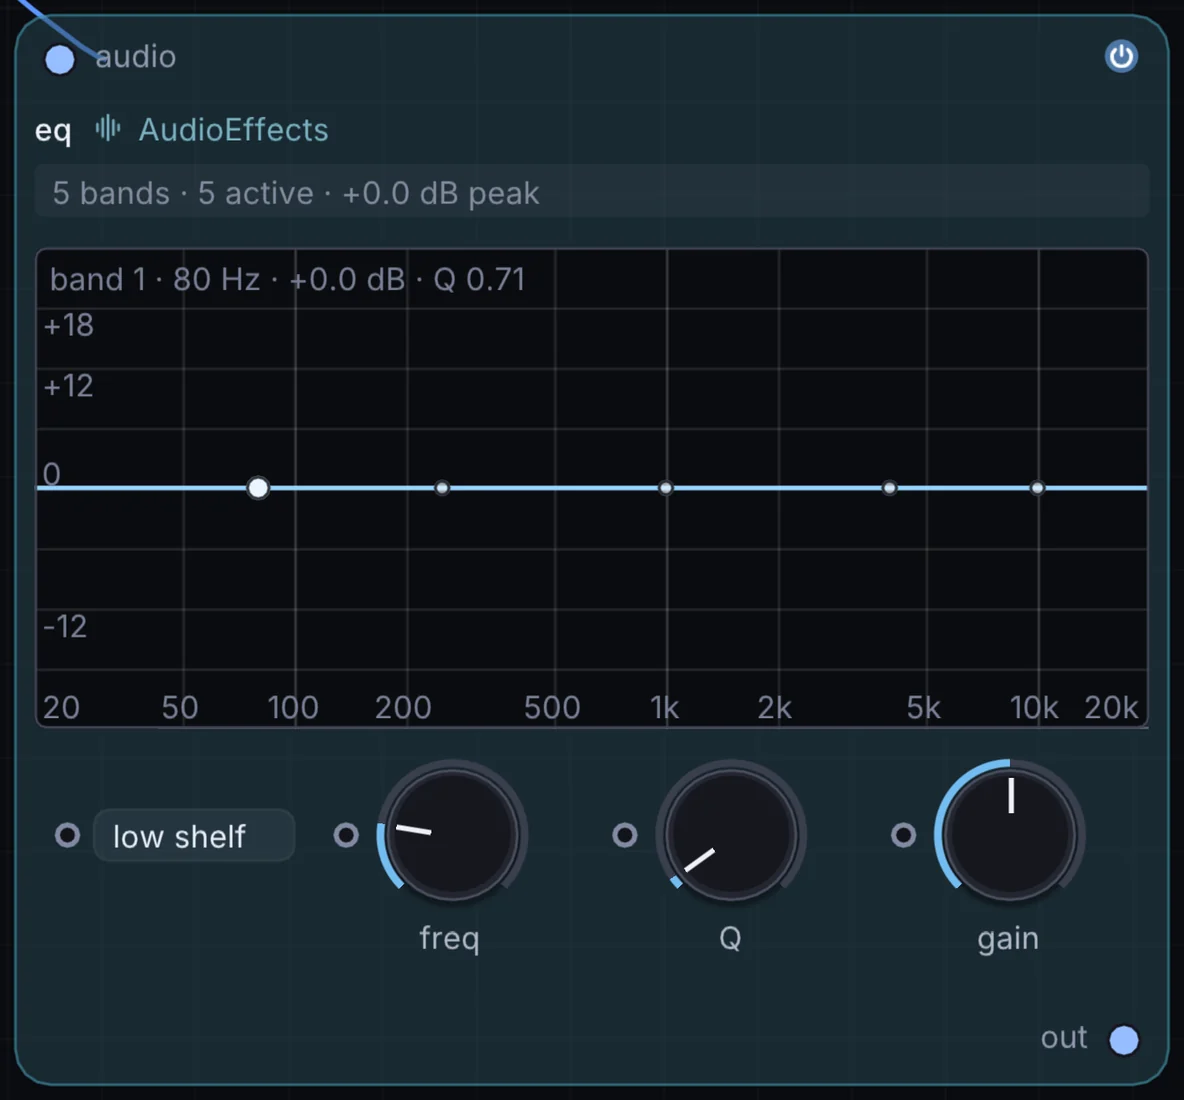Toggle the eq node power button
The image size is (1184, 1100).
1121,57
